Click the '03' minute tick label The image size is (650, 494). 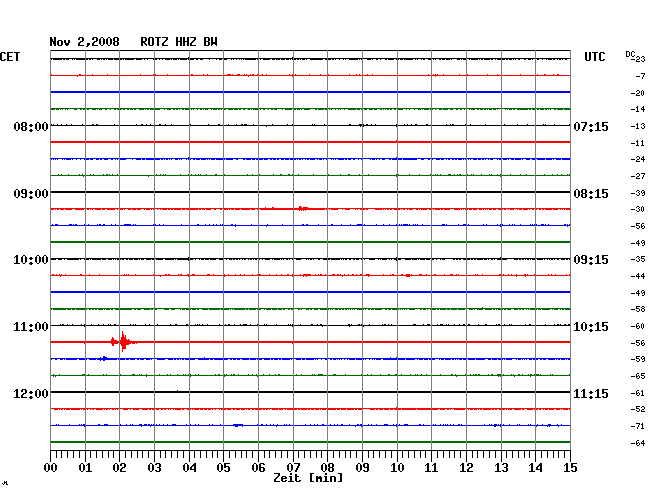(x=154, y=468)
